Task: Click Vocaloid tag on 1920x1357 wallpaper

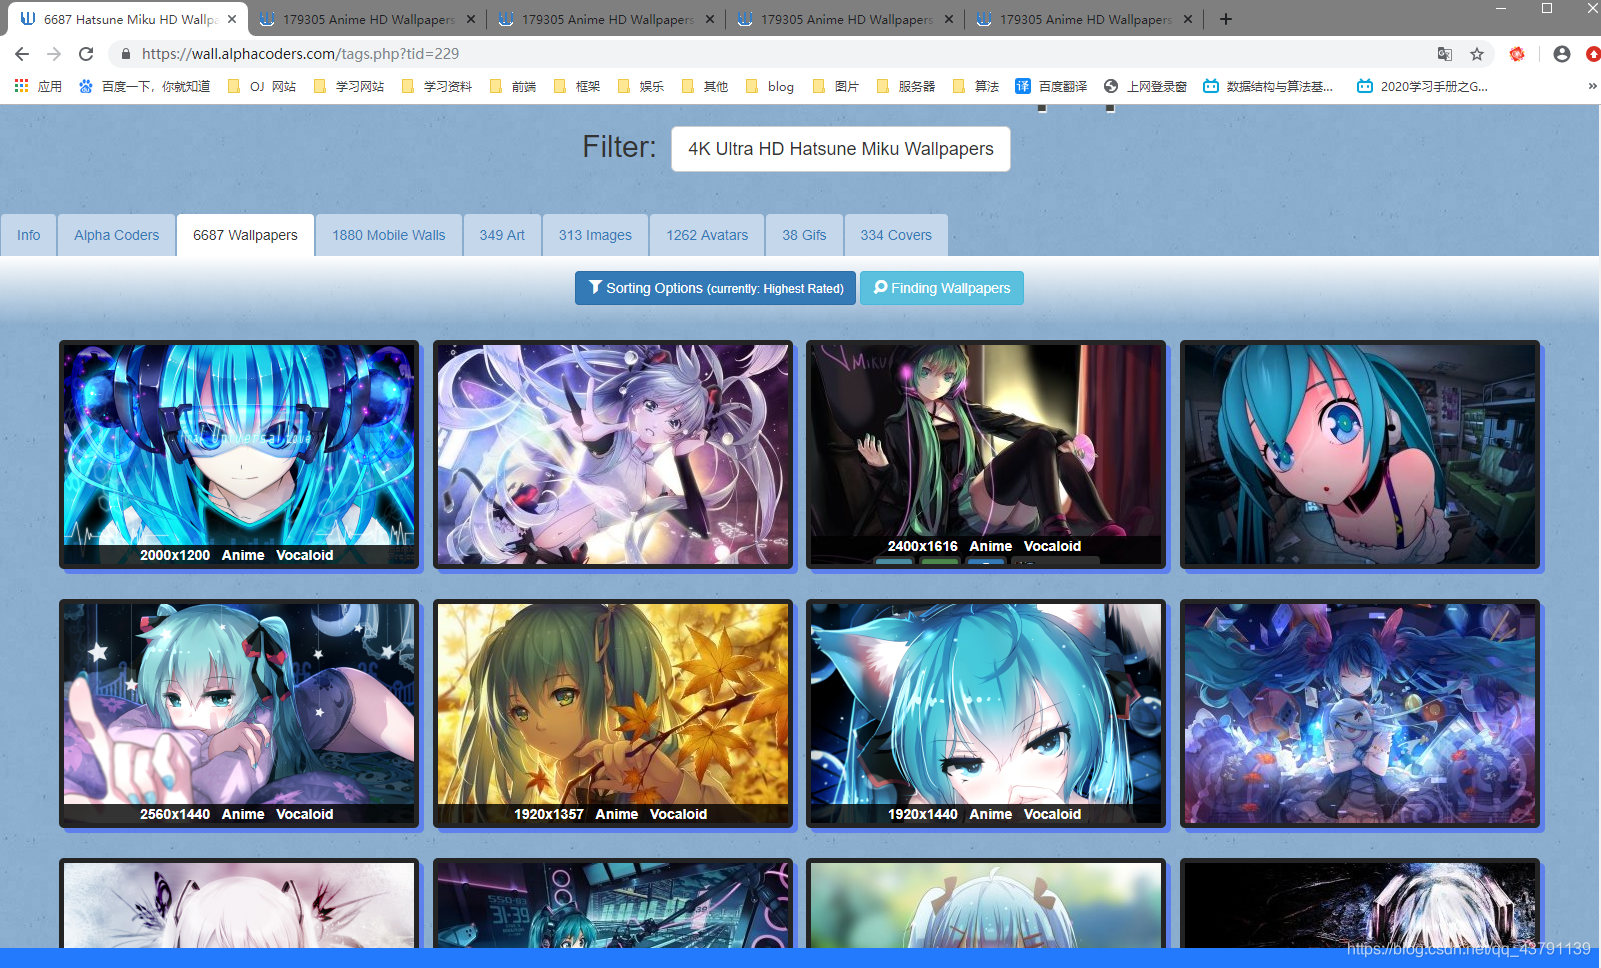Action: click(x=678, y=814)
